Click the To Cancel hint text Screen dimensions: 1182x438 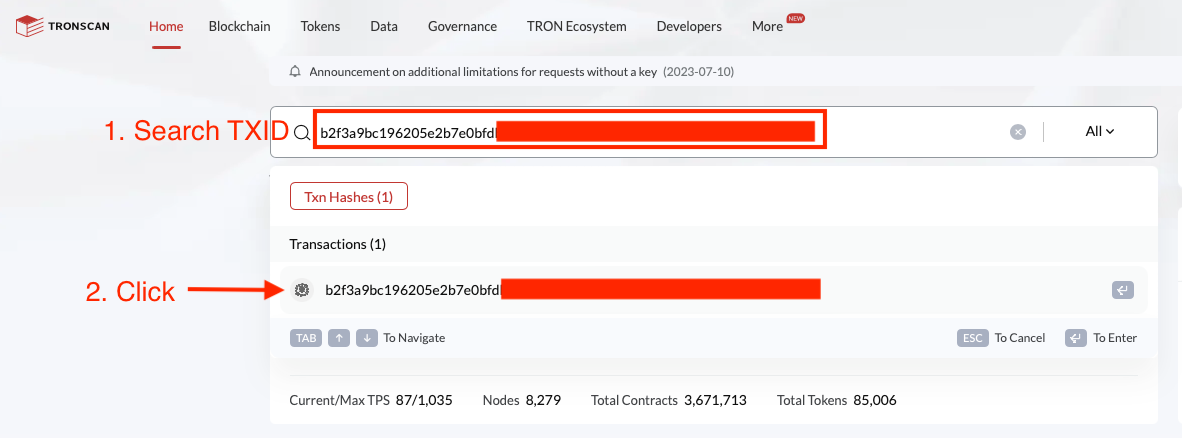[1020, 338]
